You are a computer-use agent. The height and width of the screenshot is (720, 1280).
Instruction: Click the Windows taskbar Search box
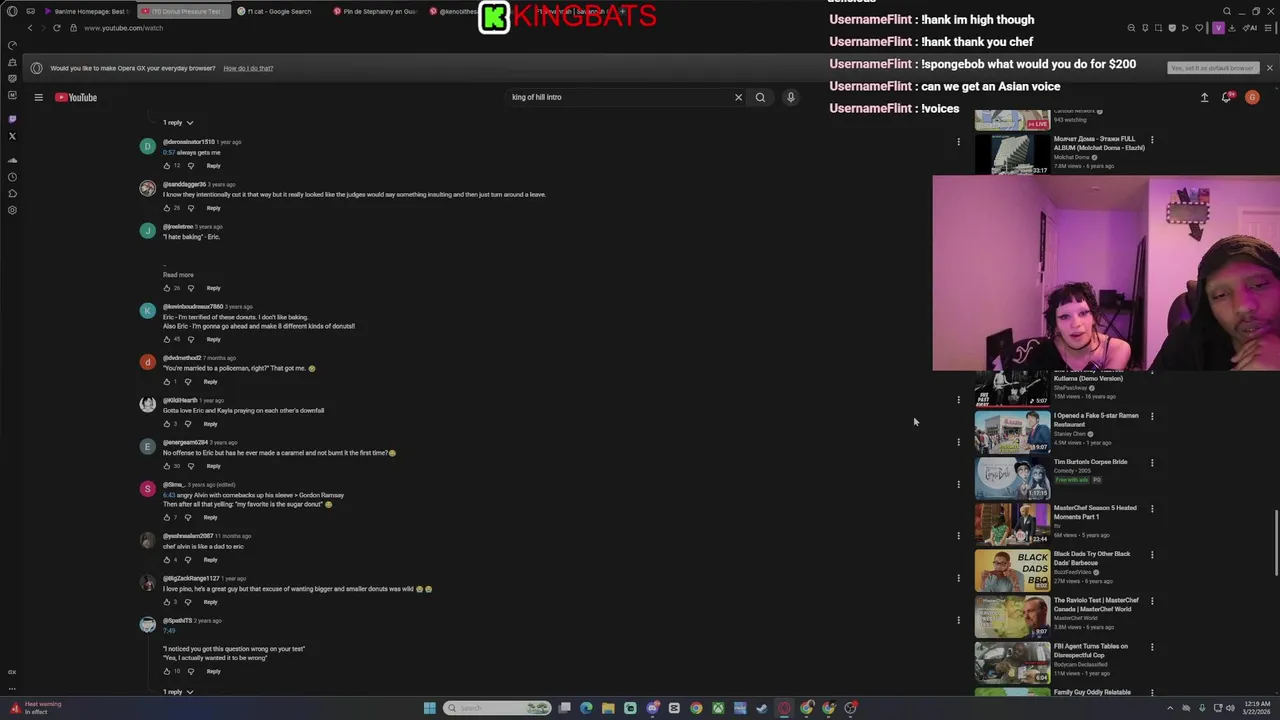498,708
